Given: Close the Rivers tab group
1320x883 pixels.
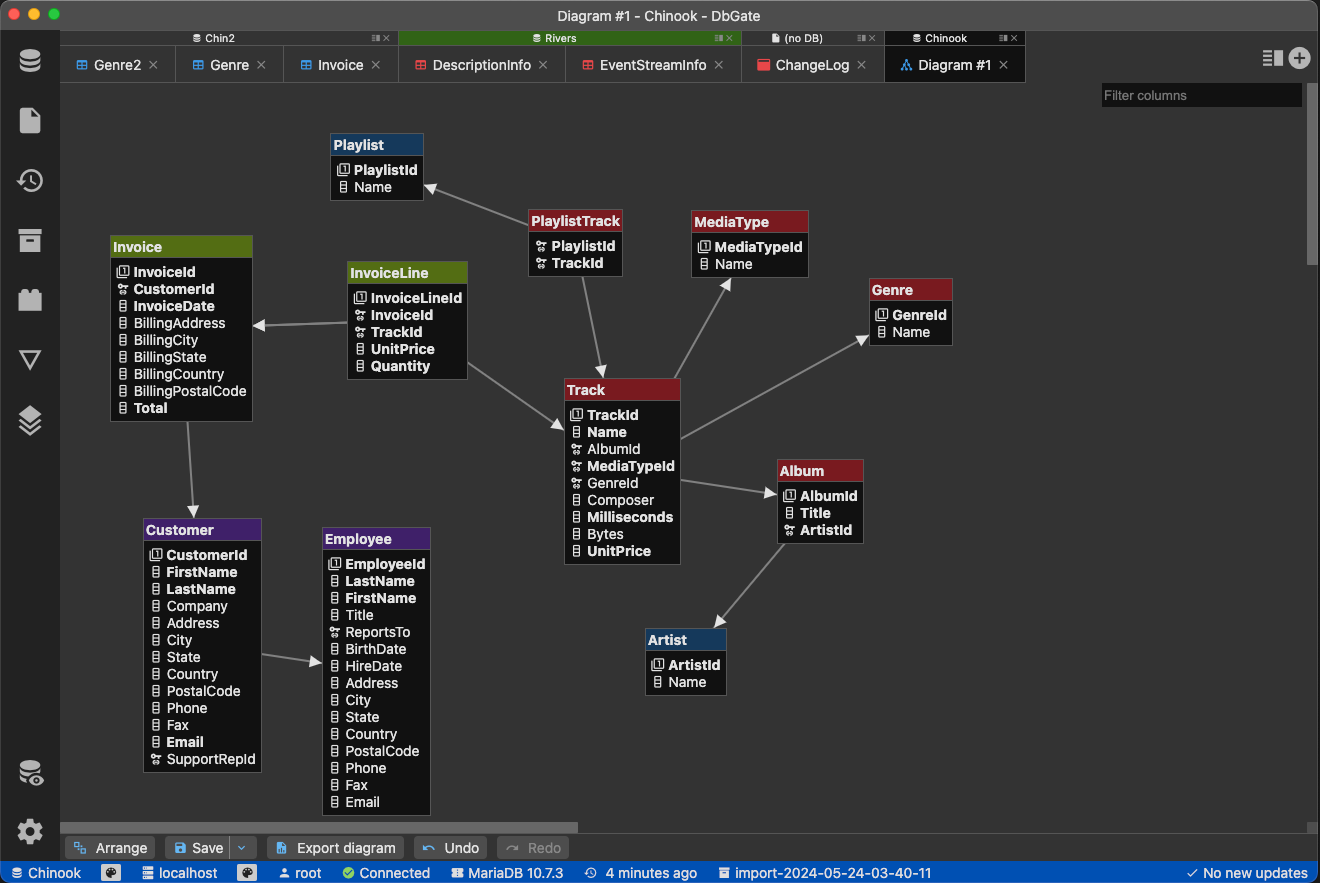Looking at the screenshot, I should pyautogui.click(x=731, y=38).
